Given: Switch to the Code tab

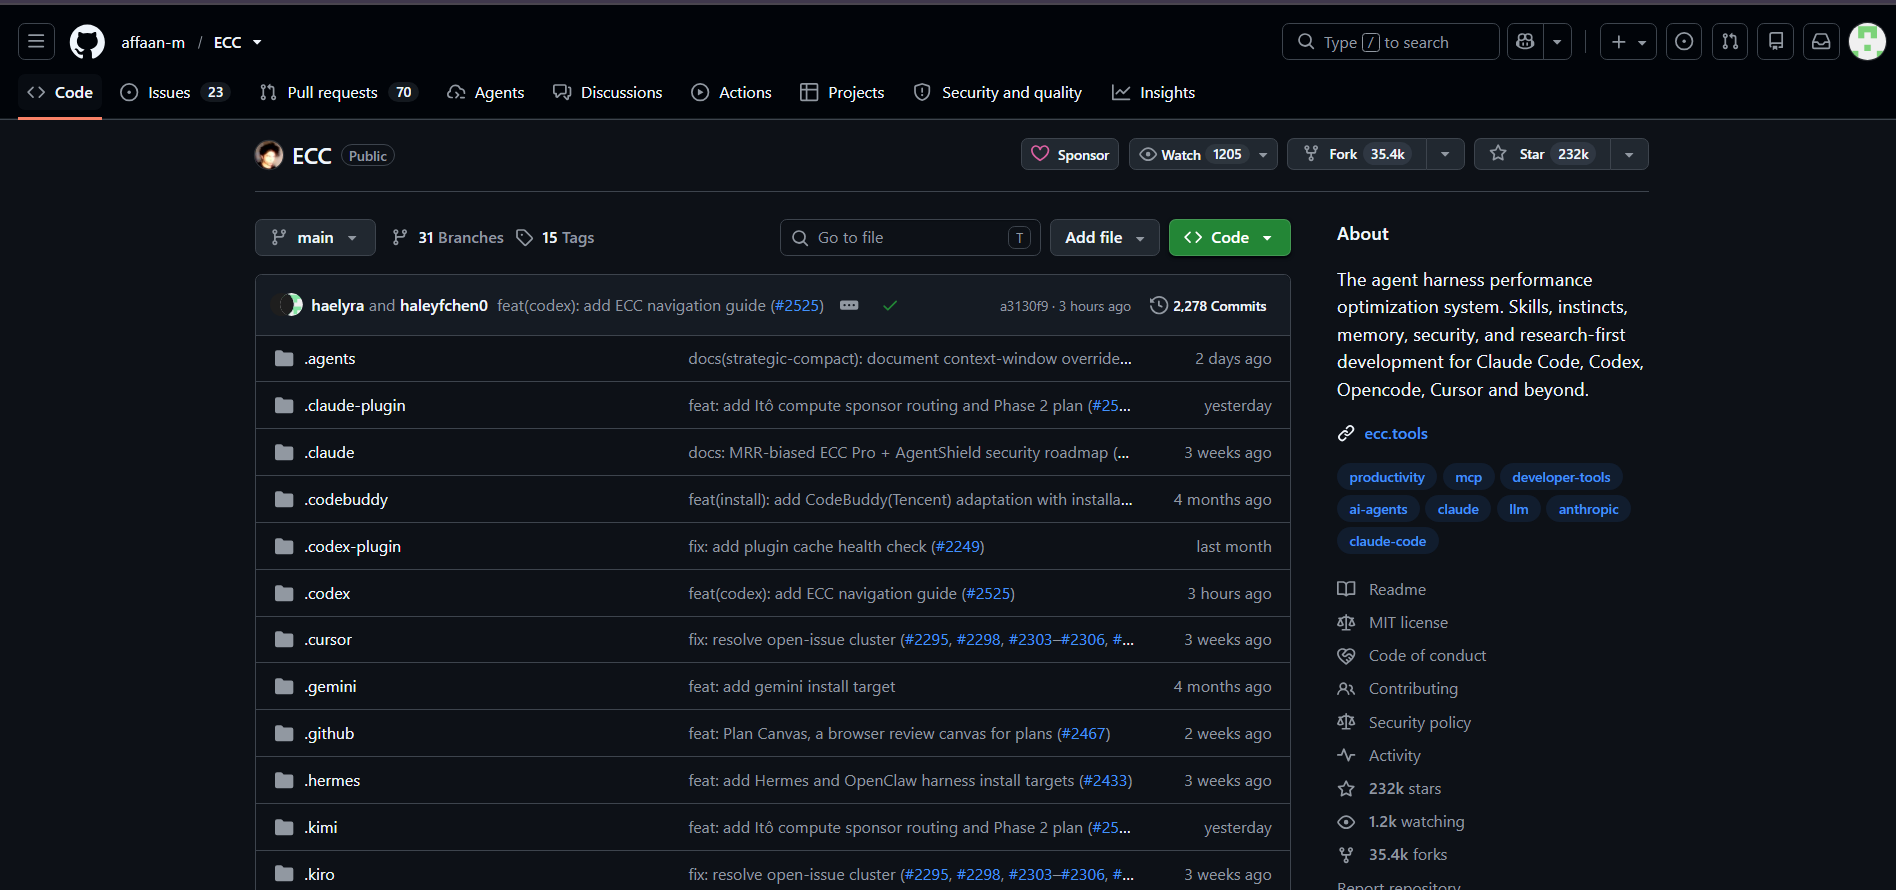Looking at the screenshot, I should click(x=60, y=92).
